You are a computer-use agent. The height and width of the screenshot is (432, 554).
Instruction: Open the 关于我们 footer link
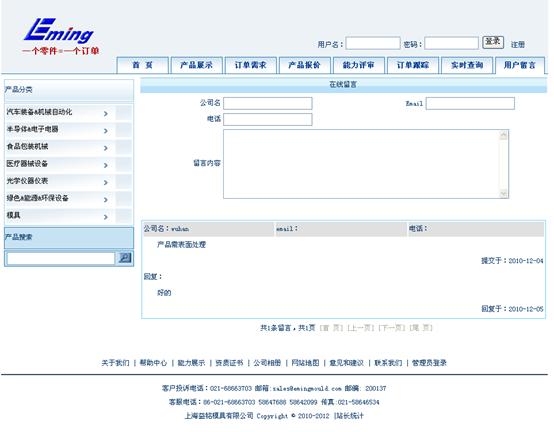[115, 363]
